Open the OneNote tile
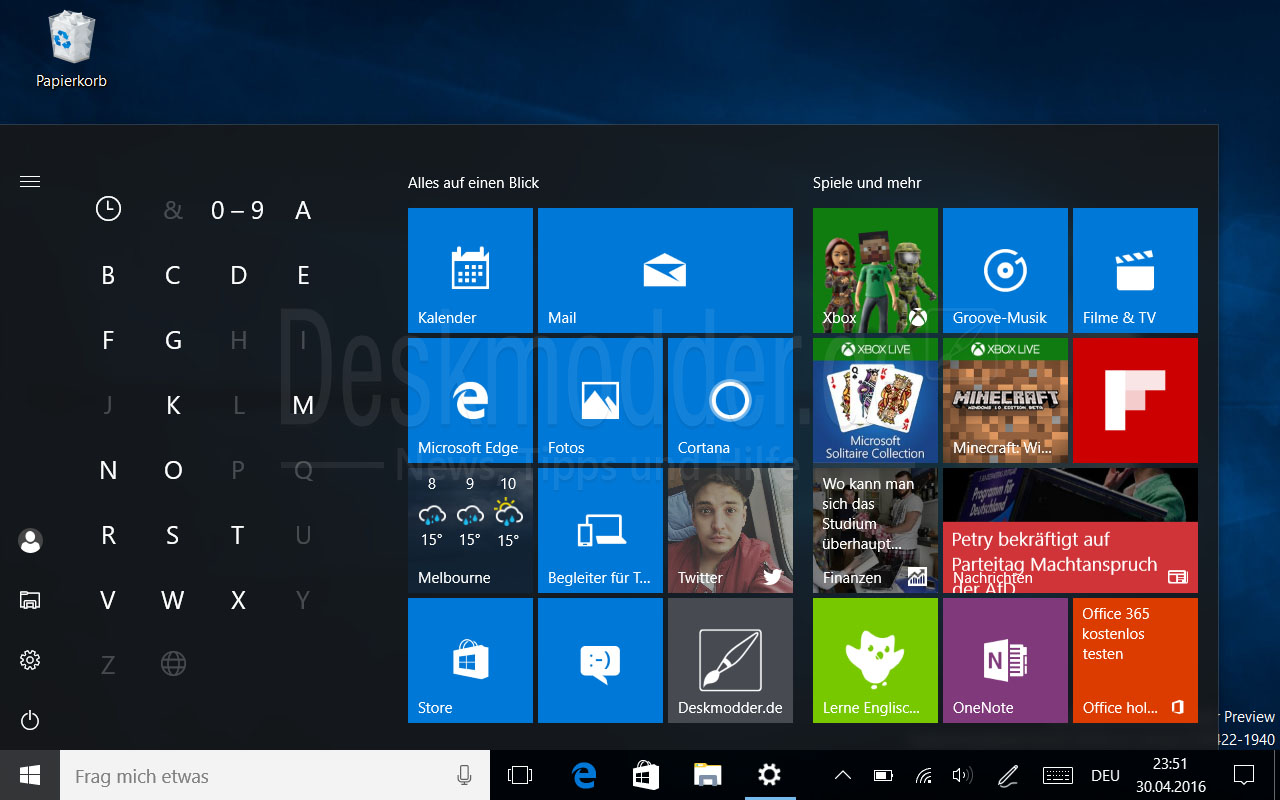This screenshot has width=1280, height=800. coord(1005,660)
